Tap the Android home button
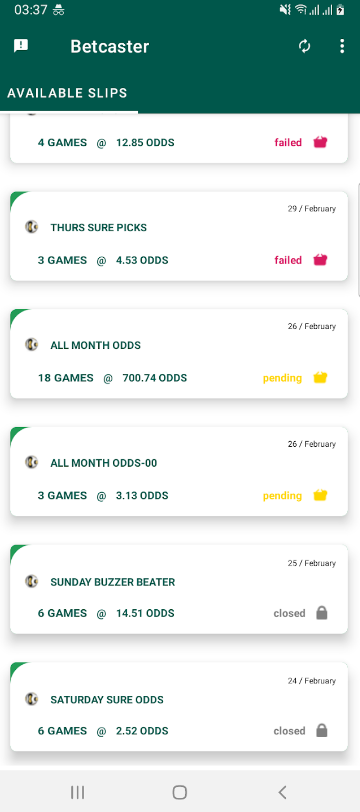 tap(180, 792)
